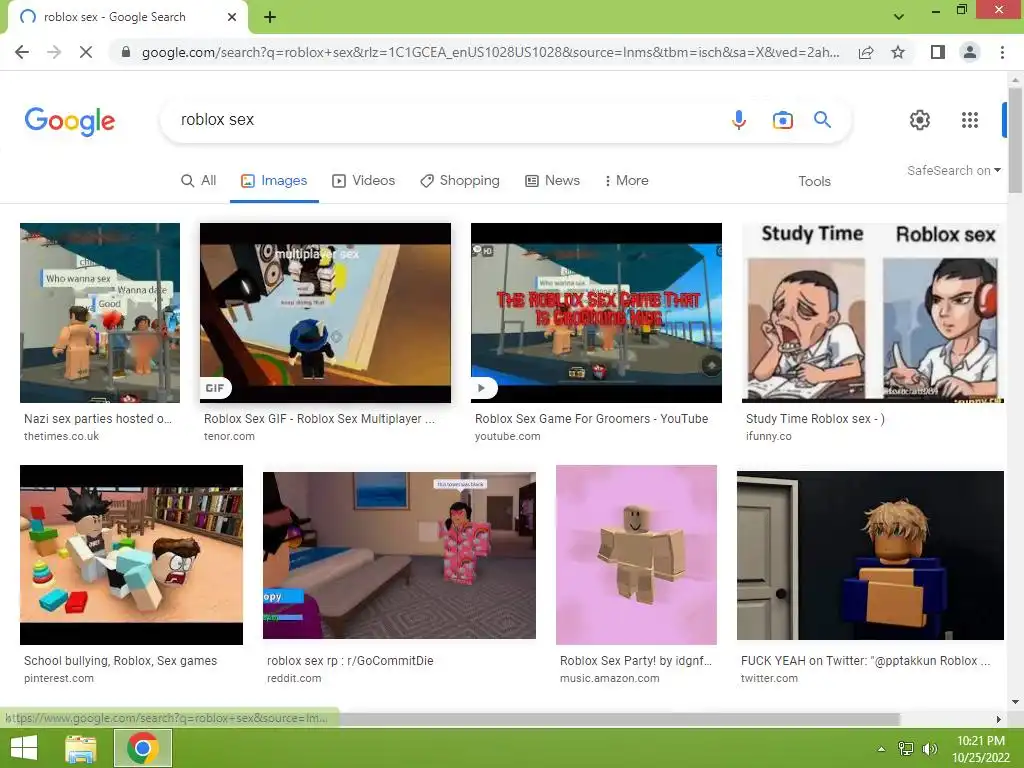Open the Google apps grid
This screenshot has width=1024, height=768.
970,120
